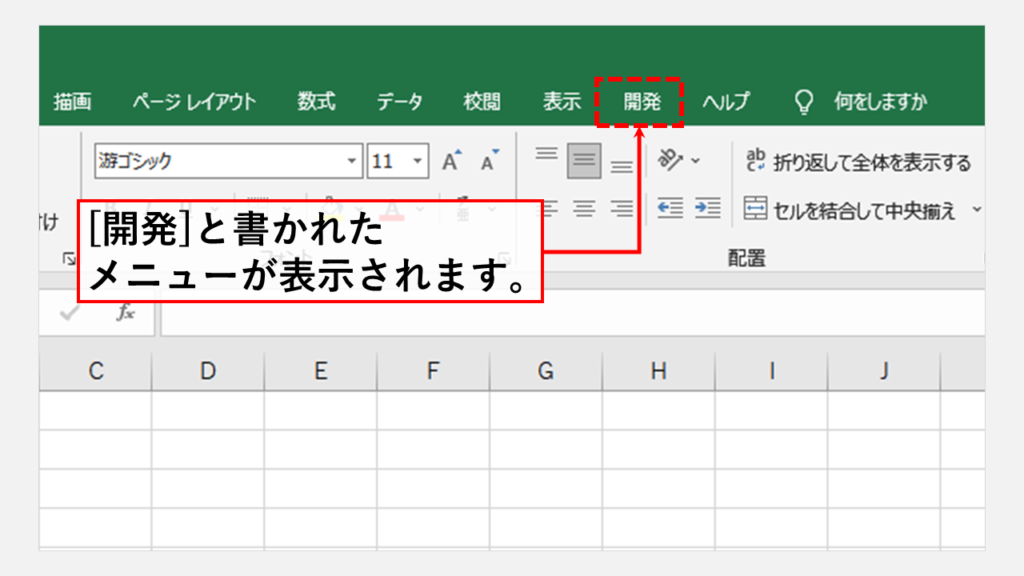Screen dimensions: 1024x576
Task: Toggle 折り返して全体を表示する wrap text
Action: [858, 162]
